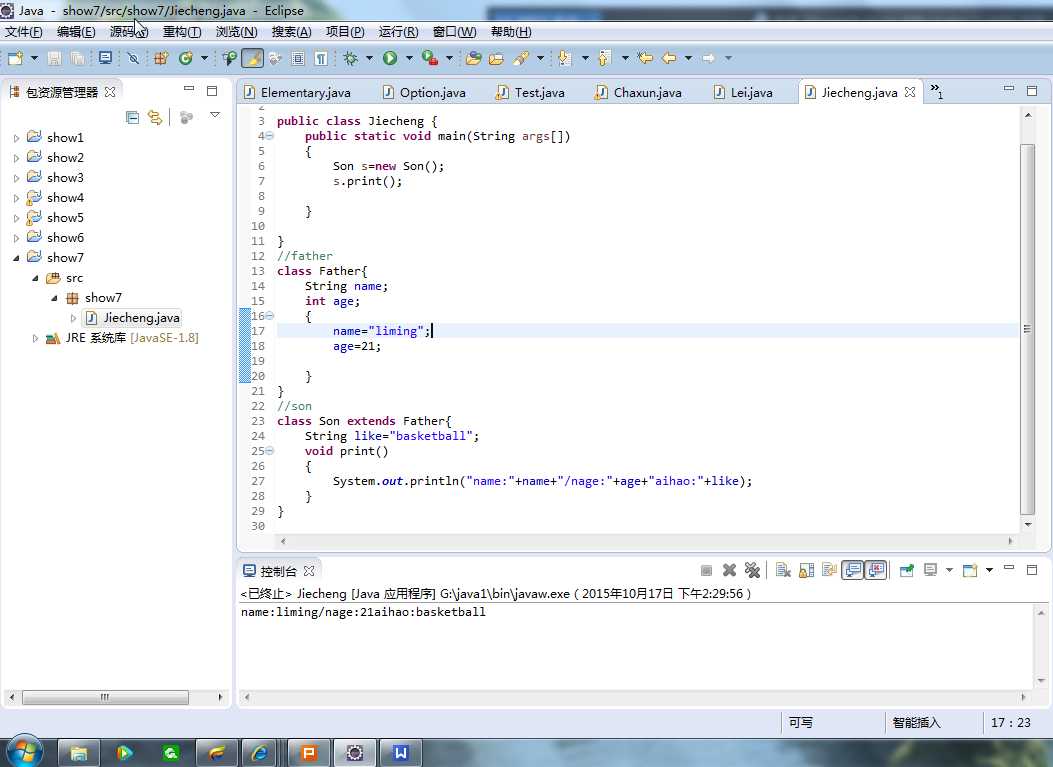Click the Terminate console icon
This screenshot has width=1053, height=767.
[x=706, y=571]
